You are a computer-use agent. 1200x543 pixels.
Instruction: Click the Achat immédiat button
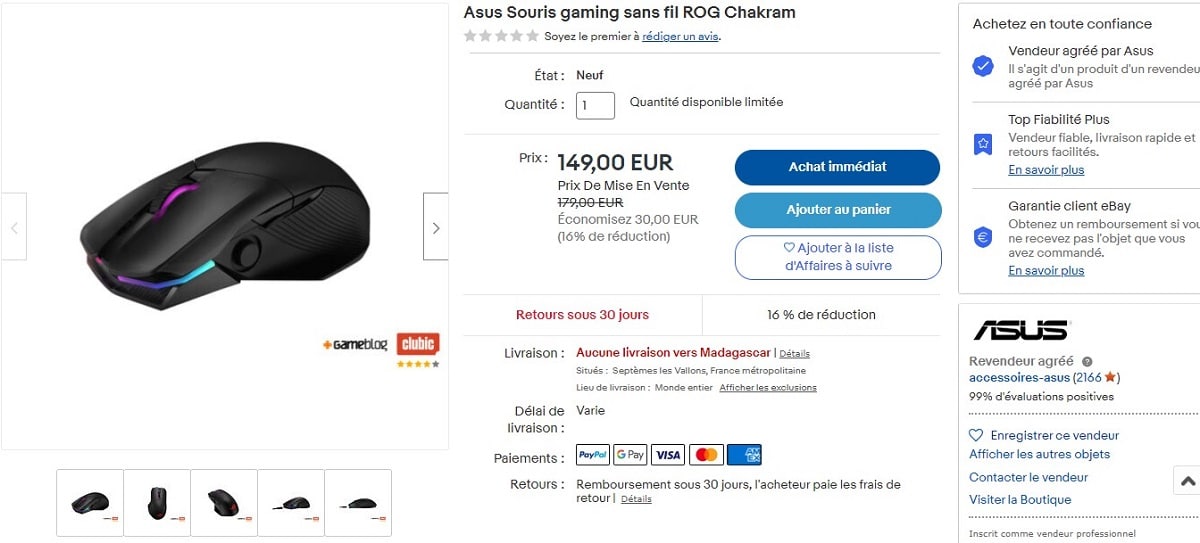click(x=837, y=167)
